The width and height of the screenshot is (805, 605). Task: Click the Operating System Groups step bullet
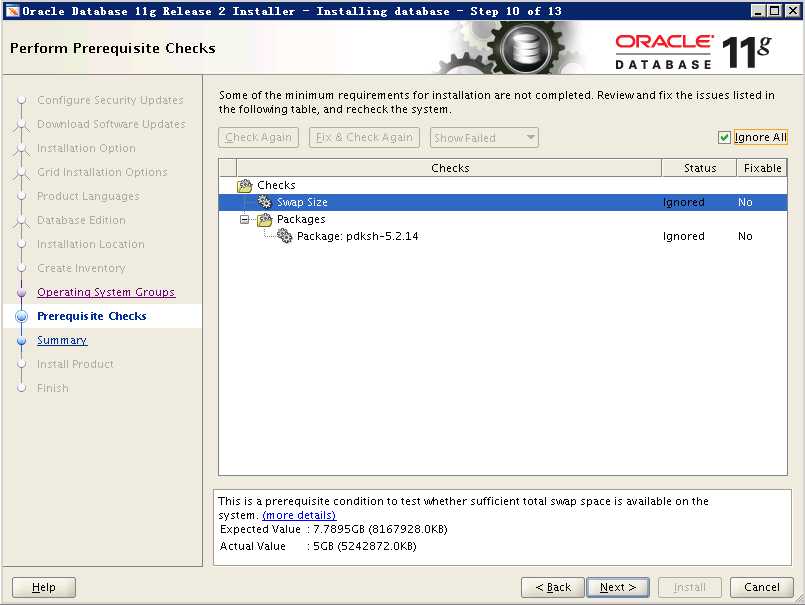[x=22, y=292]
